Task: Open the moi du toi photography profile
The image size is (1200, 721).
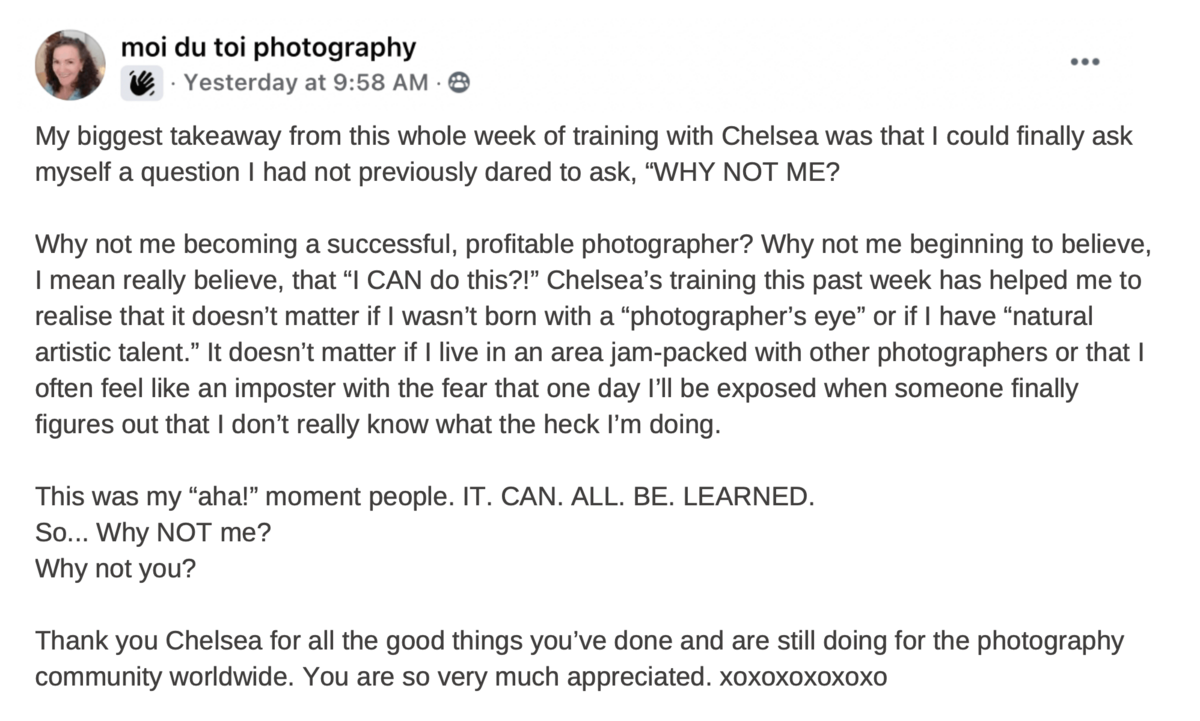Action: pos(268,46)
